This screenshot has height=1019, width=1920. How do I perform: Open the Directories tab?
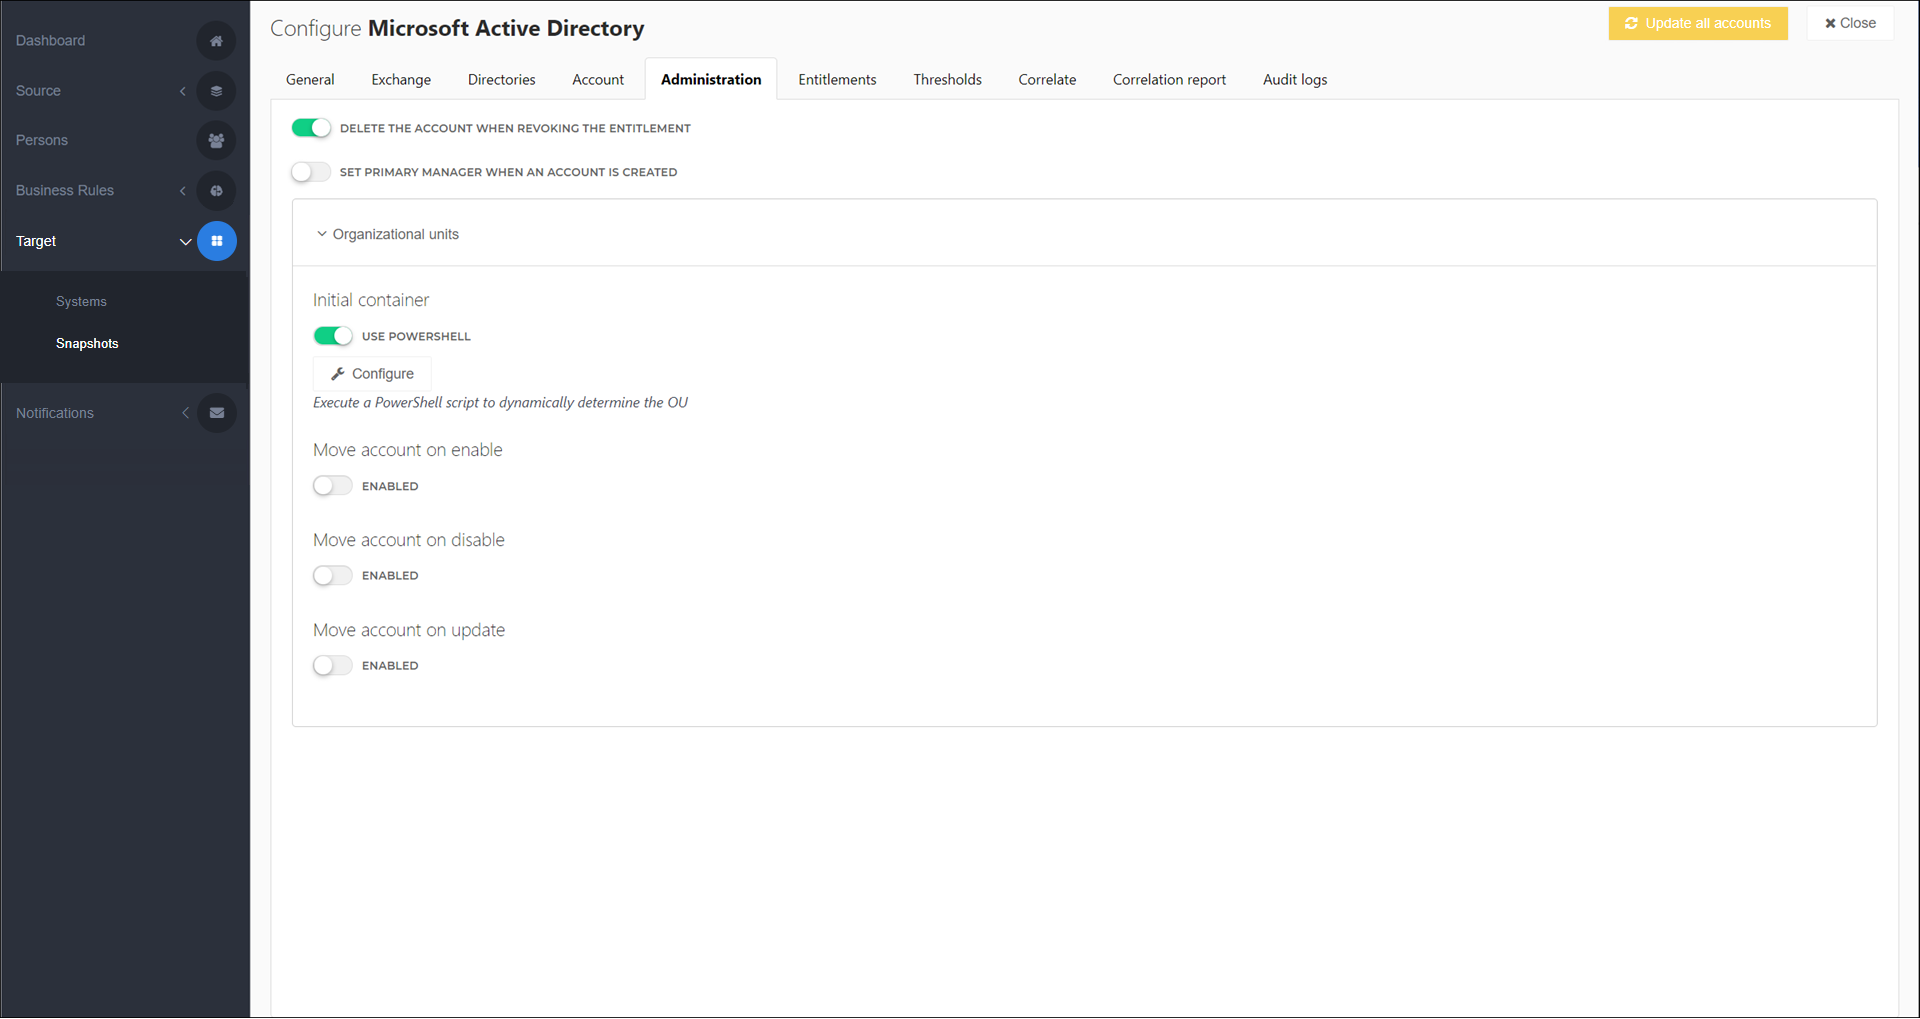(x=502, y=80)
